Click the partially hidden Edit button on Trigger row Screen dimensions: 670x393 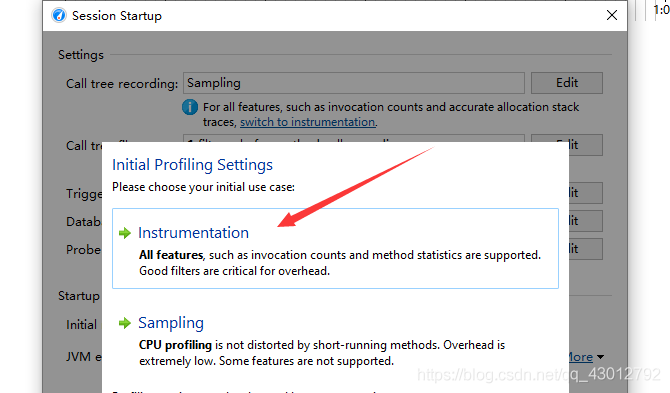(x=585, y=193)
